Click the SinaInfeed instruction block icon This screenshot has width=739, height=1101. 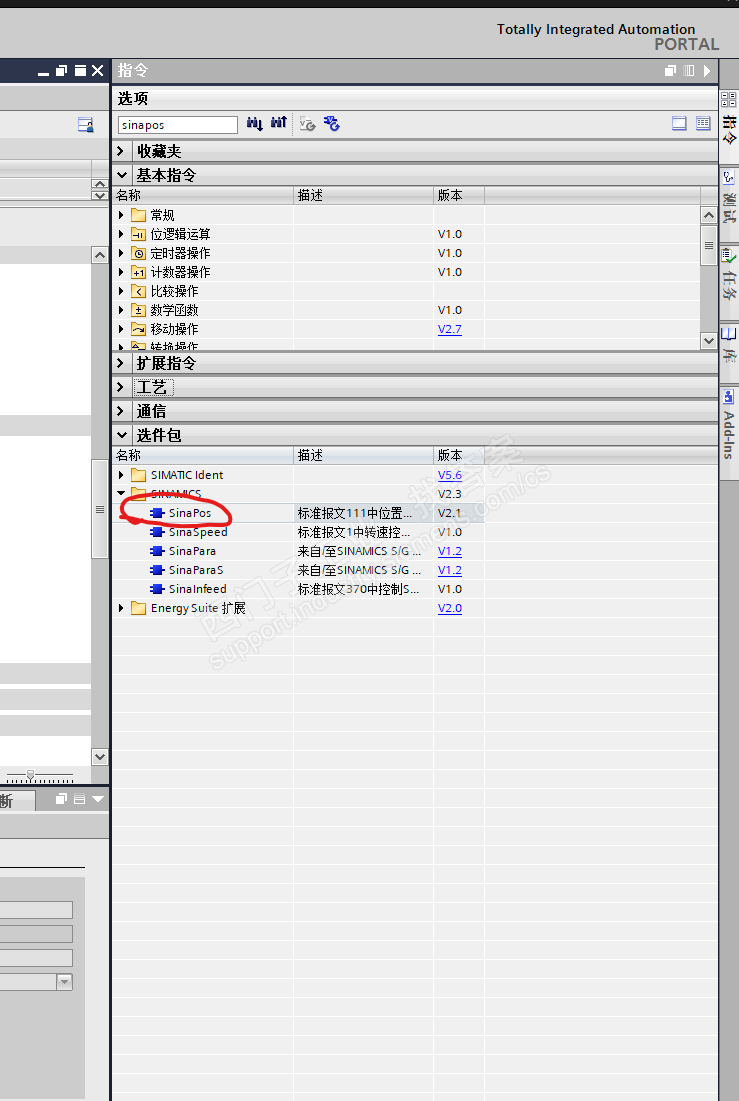tap(157, 589)
